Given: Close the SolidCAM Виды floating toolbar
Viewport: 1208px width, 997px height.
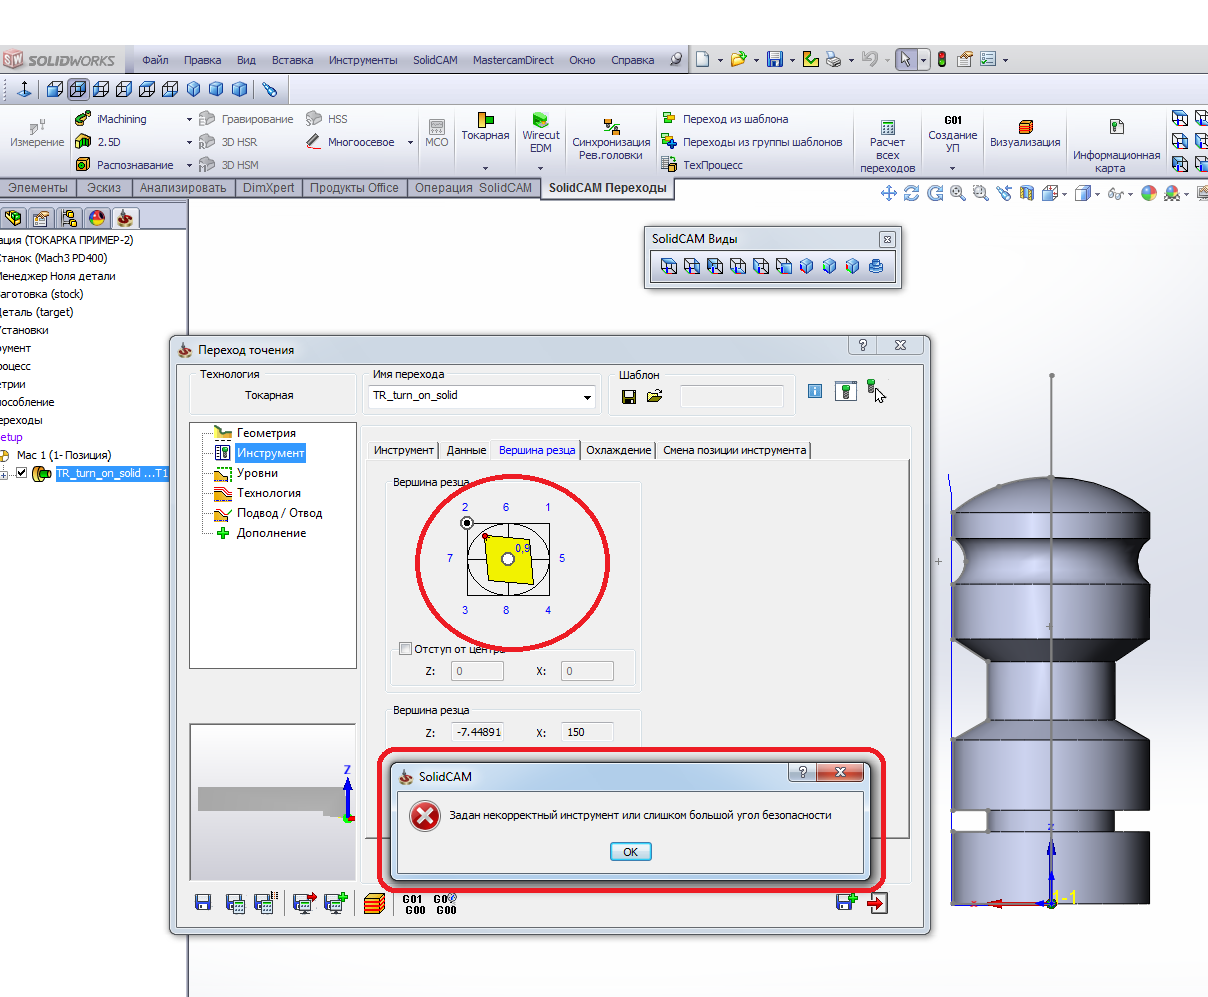Looking at the screenshot, I should click(x=886, y=239).
